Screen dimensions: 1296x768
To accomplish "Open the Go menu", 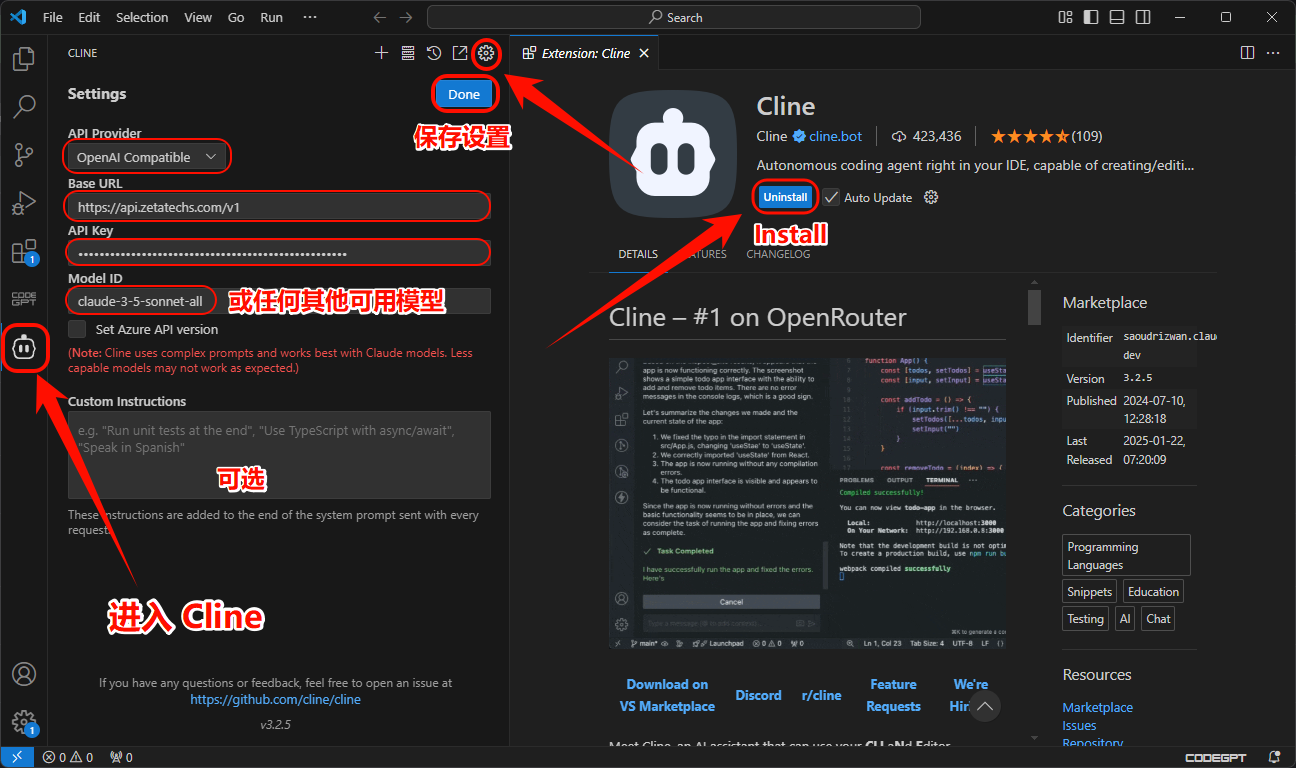I will [x=236, y=17].
